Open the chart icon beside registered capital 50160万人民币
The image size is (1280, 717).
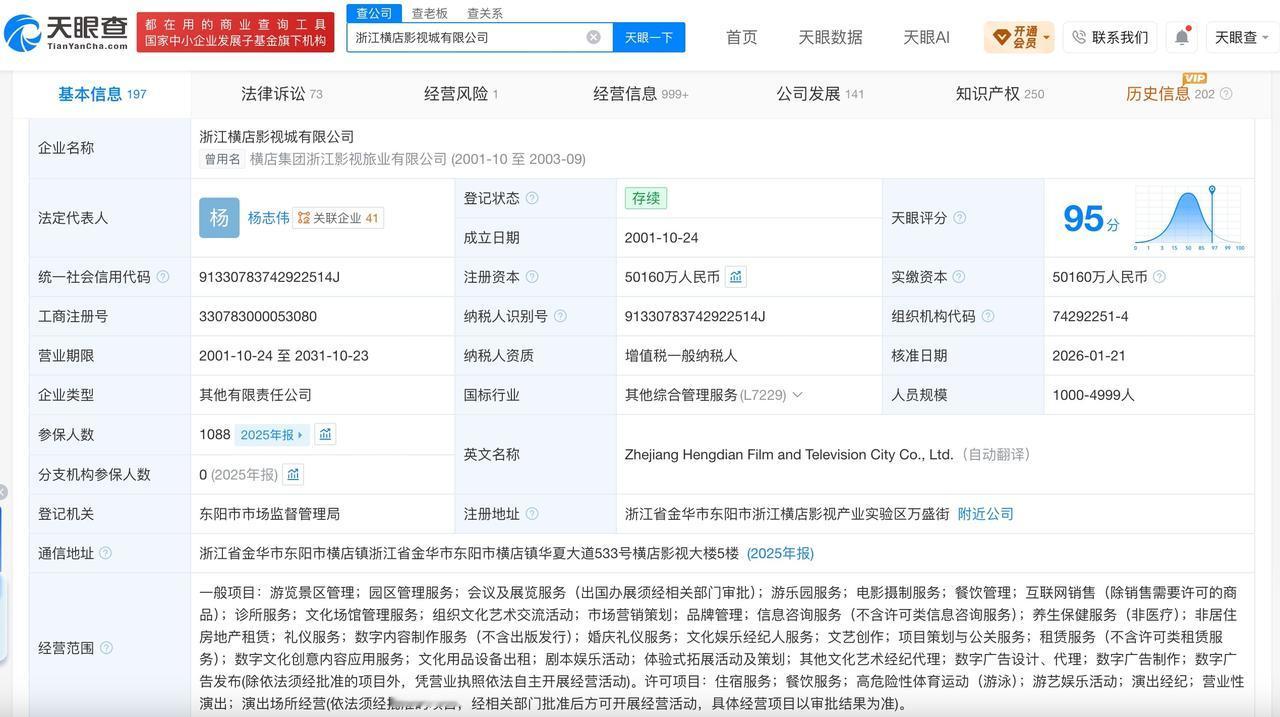point(736,277)
